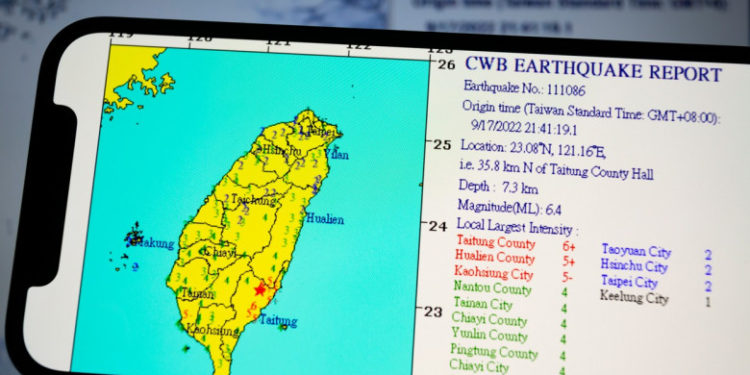Image resolution: width=750 pixels, height=375 pixels.
Task: Click the latitude 24 axis label
Action: tap(438, 226)
